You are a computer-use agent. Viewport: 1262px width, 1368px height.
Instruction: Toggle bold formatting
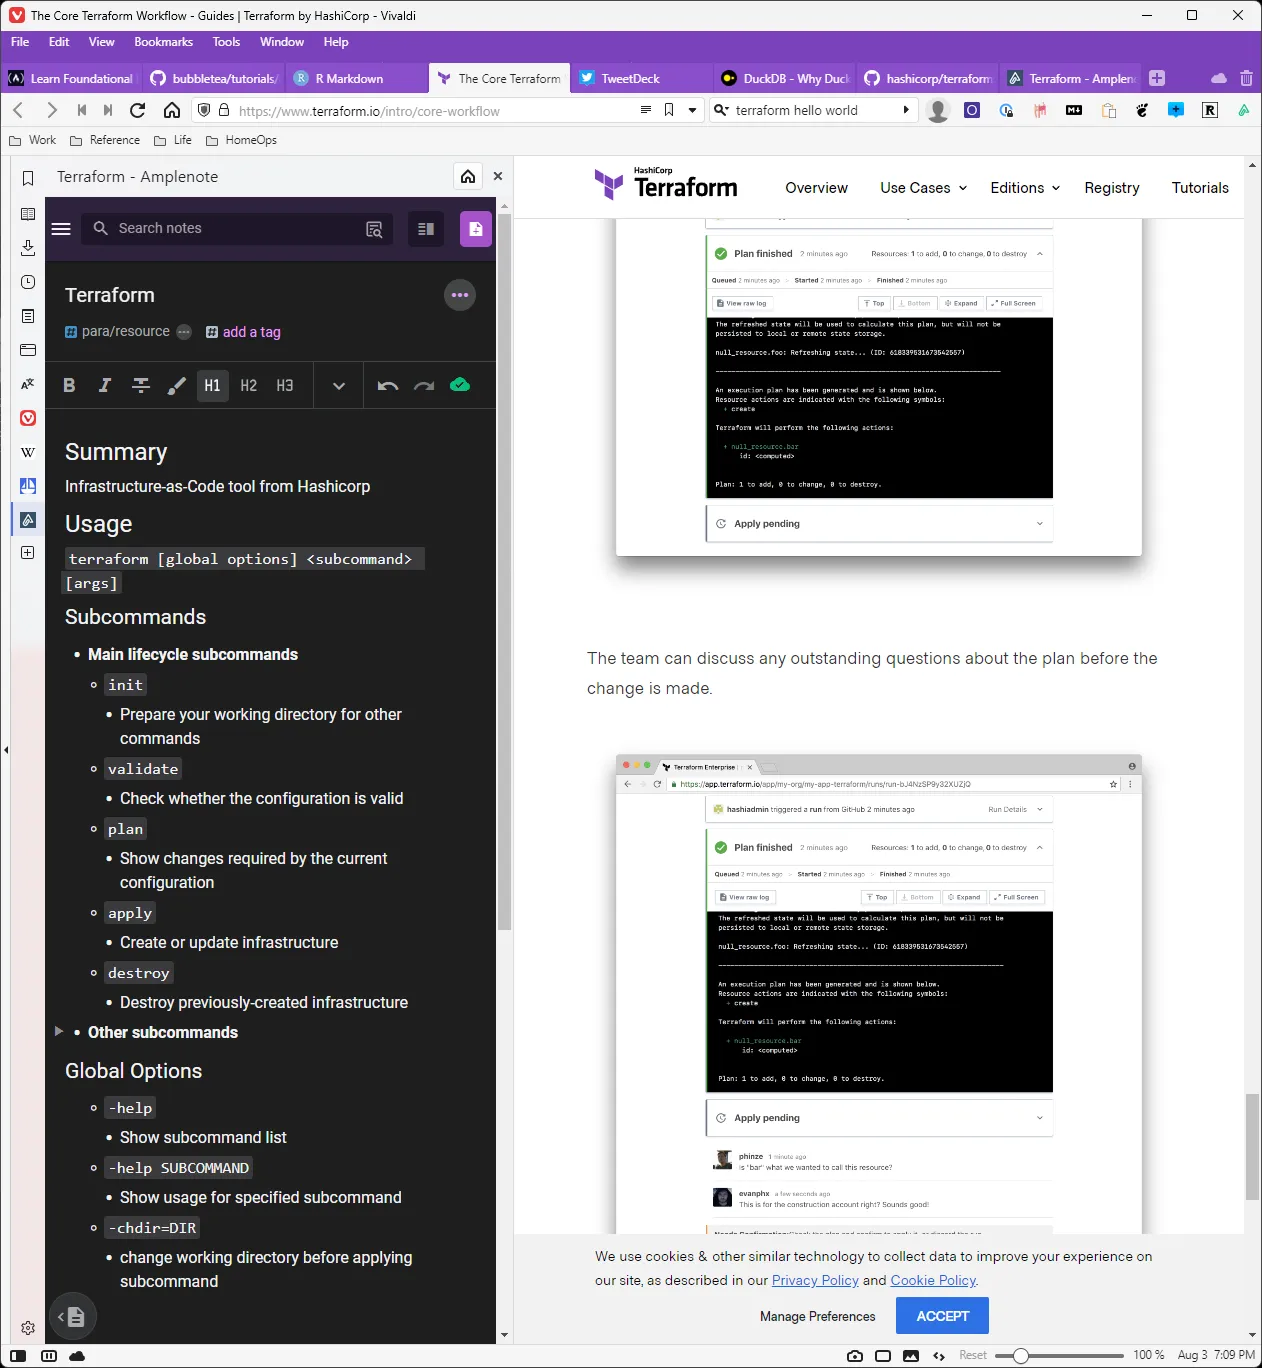[69, 385]
